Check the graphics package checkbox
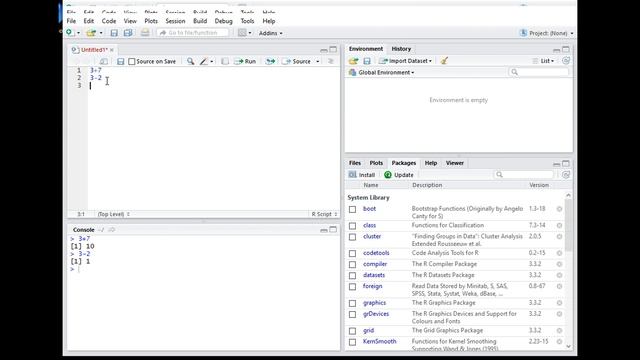This screenshot has height=360, width=640. point(352,303)
